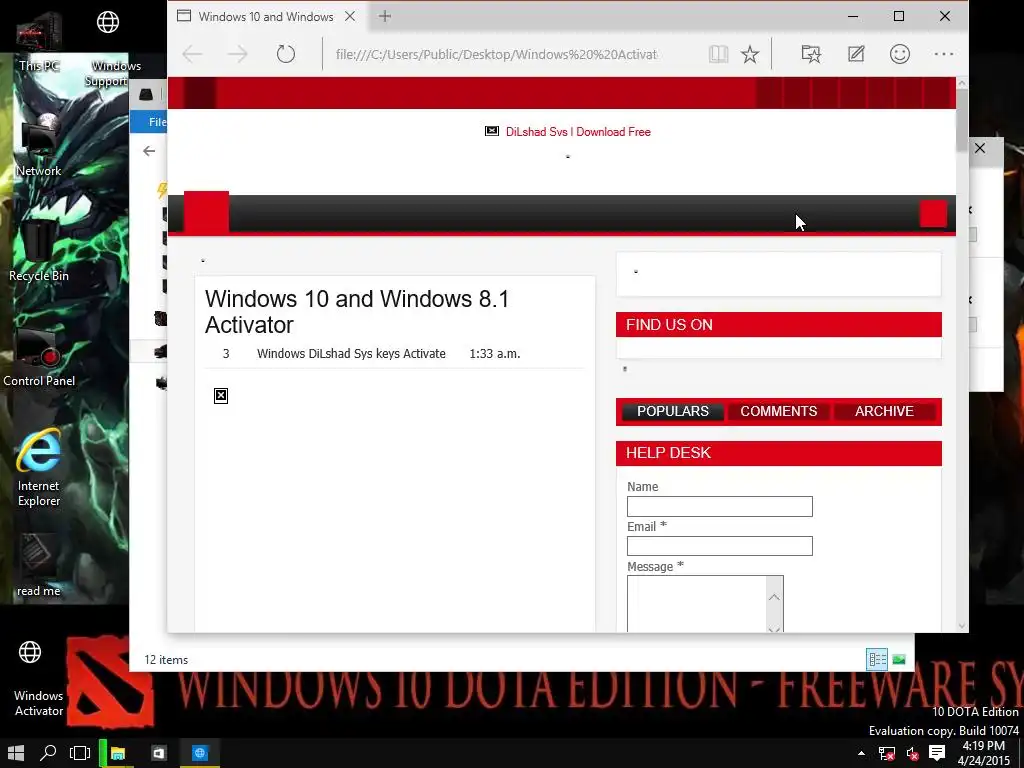Image resolution: width=1024 pixels, height=768 pixels.
Task: Close the Windows 10 and Windows tab
Action: [x=350, y=16]
